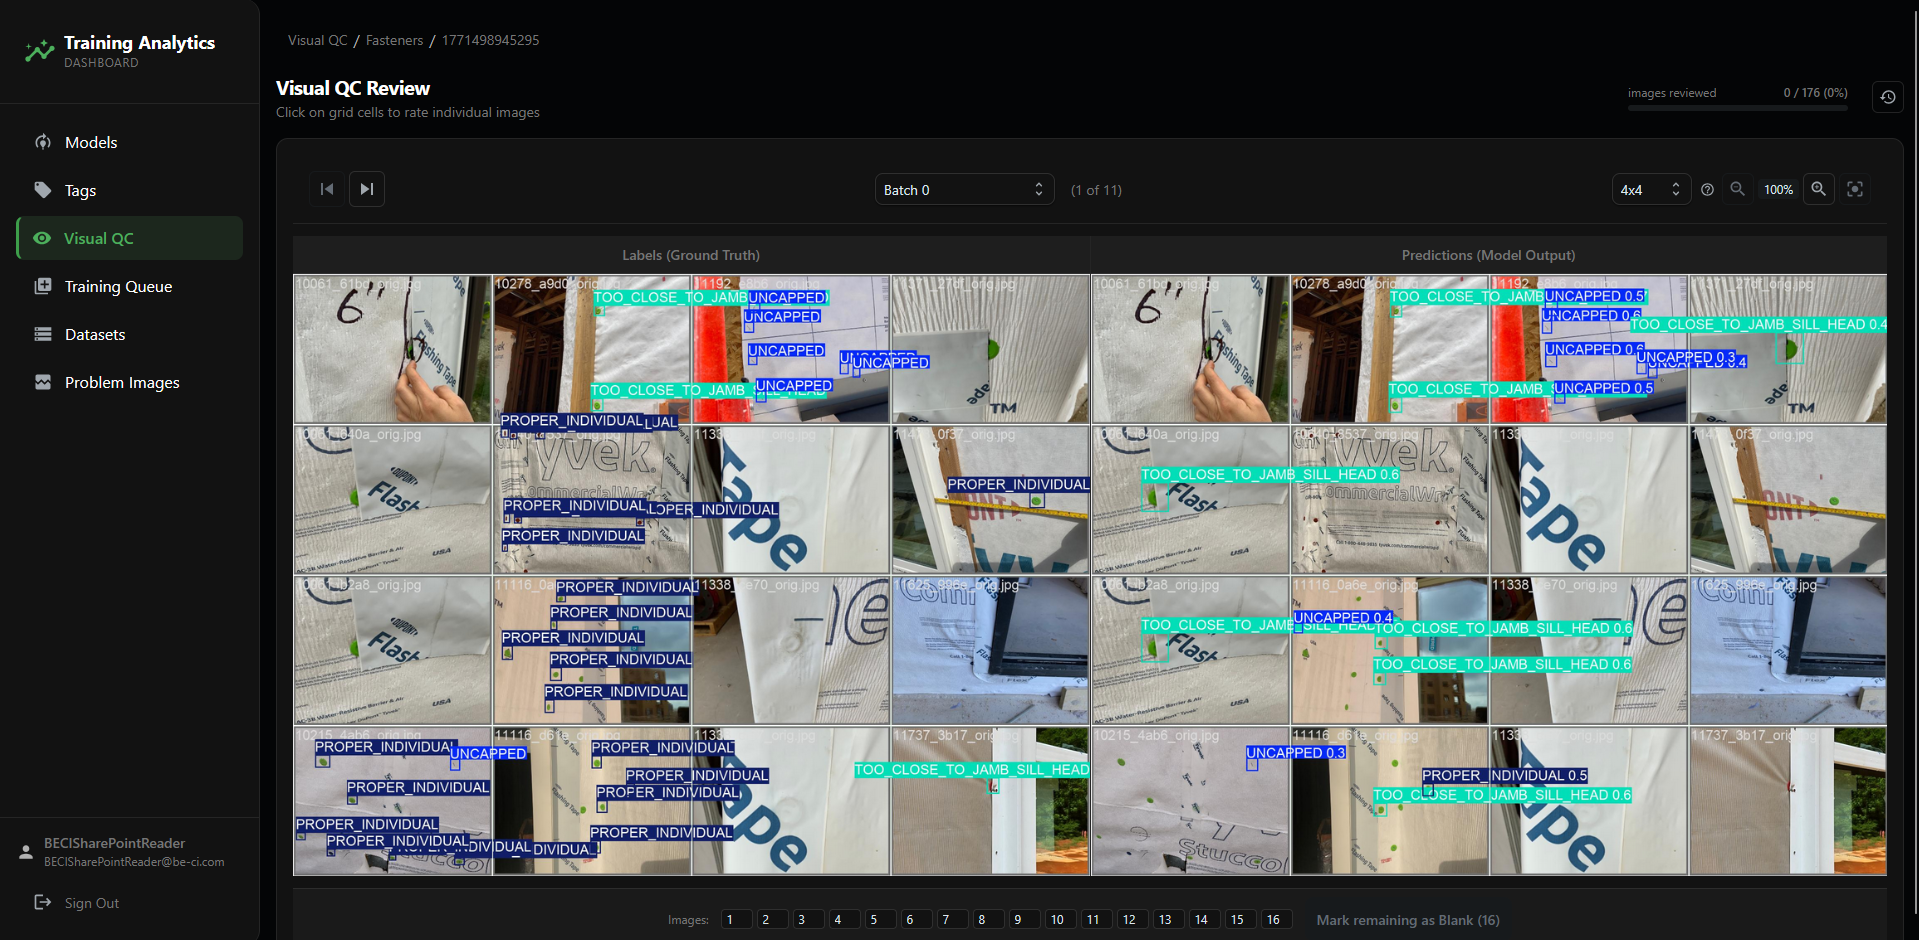Click the images reviewed progress bar
The width and height of the screenshot is (1919, 940).
[x=1737, y=108]
